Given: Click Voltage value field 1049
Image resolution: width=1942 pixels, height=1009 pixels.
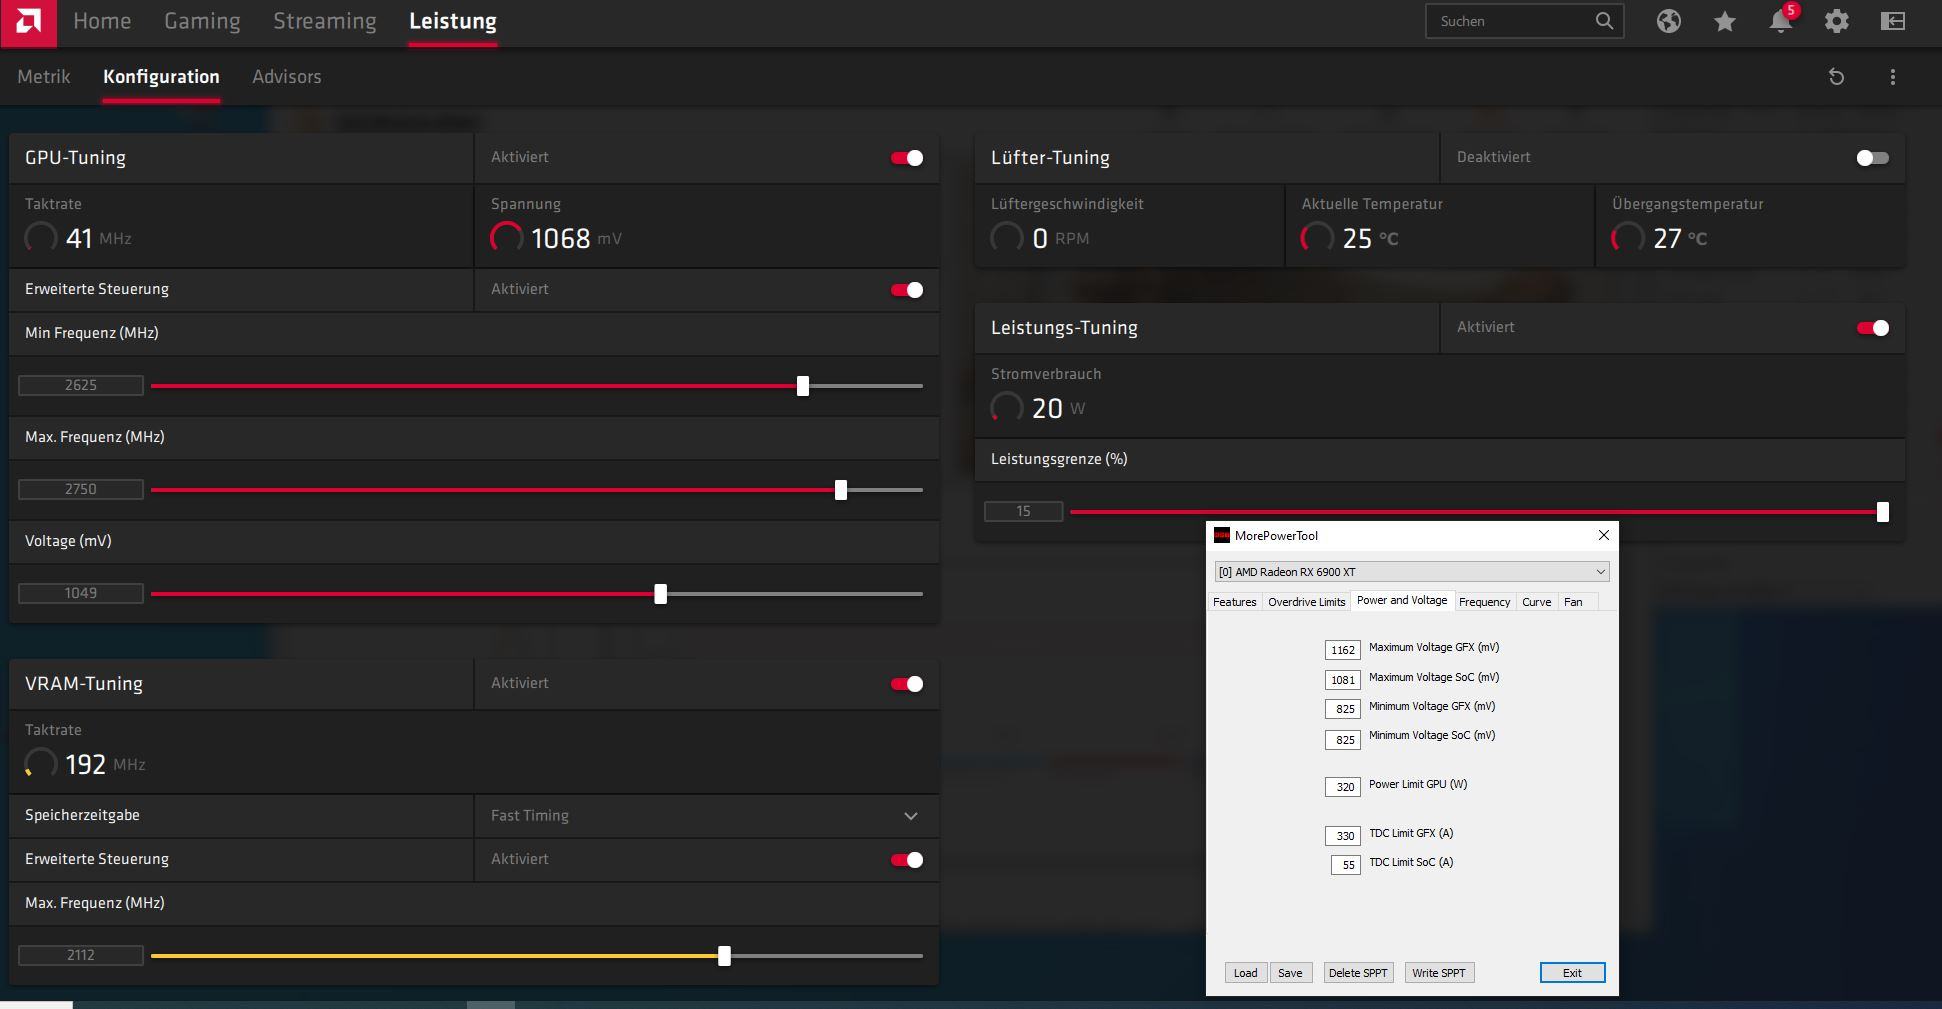Looking at the screenshot, I should tap(81, 593).
